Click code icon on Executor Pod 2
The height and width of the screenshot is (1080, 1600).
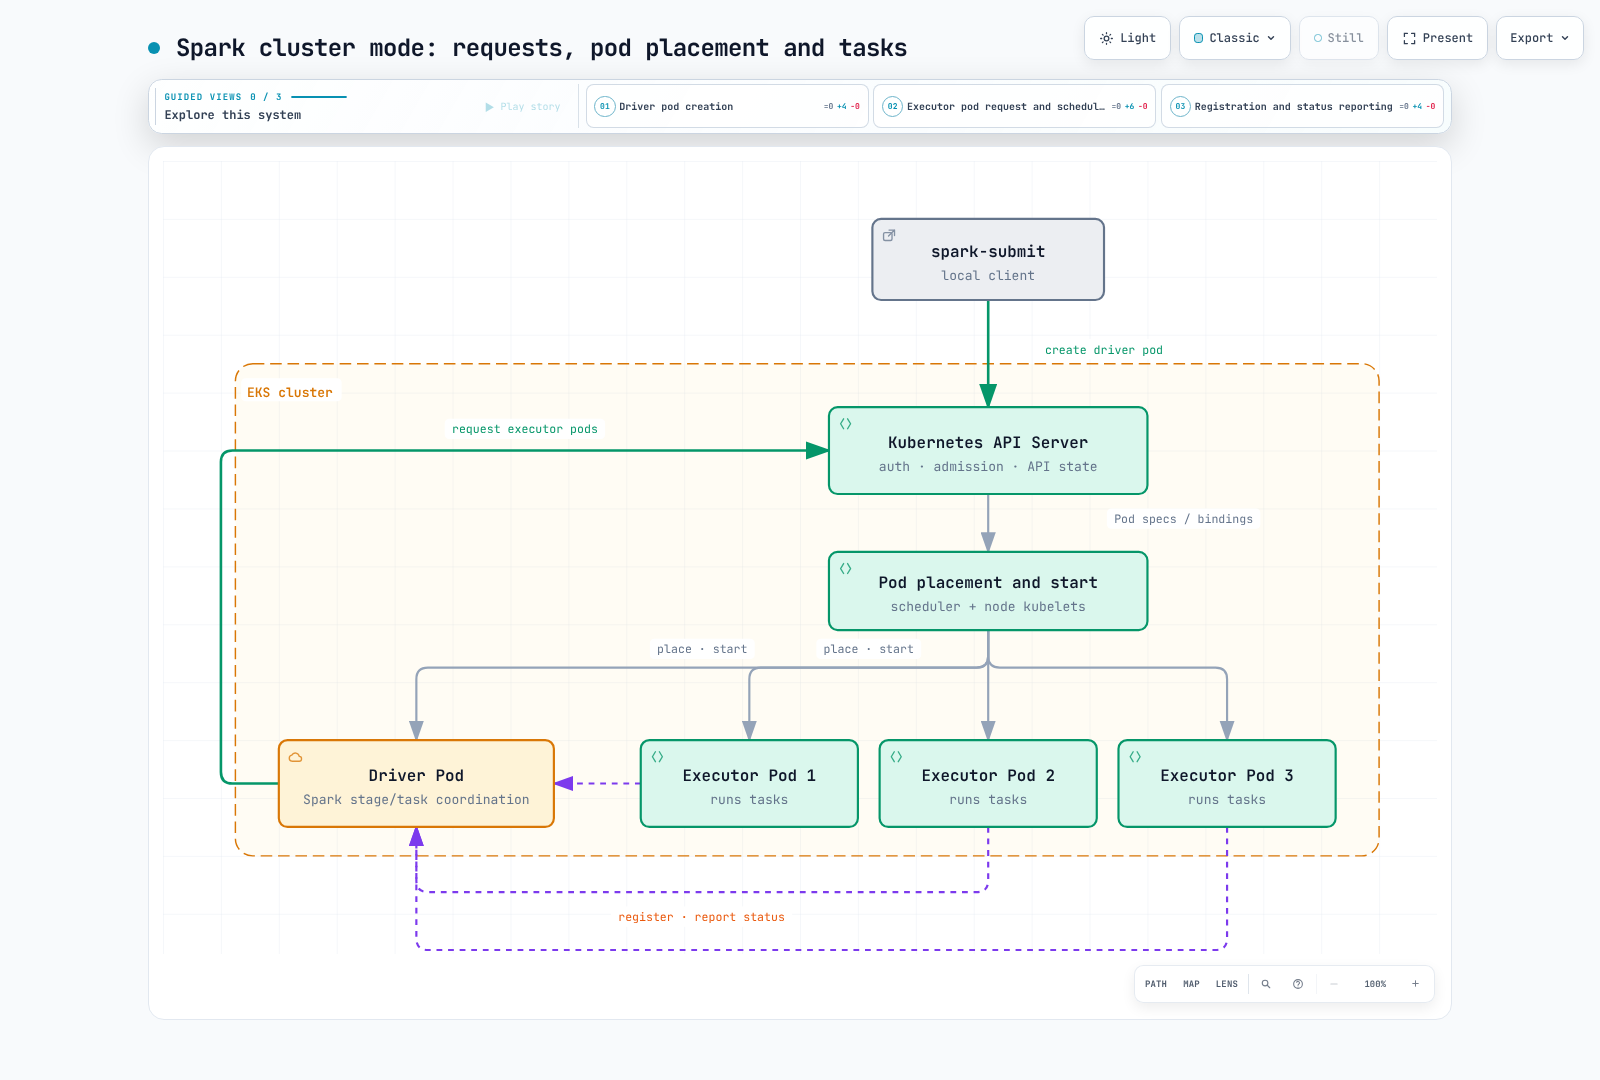(897, 757)
